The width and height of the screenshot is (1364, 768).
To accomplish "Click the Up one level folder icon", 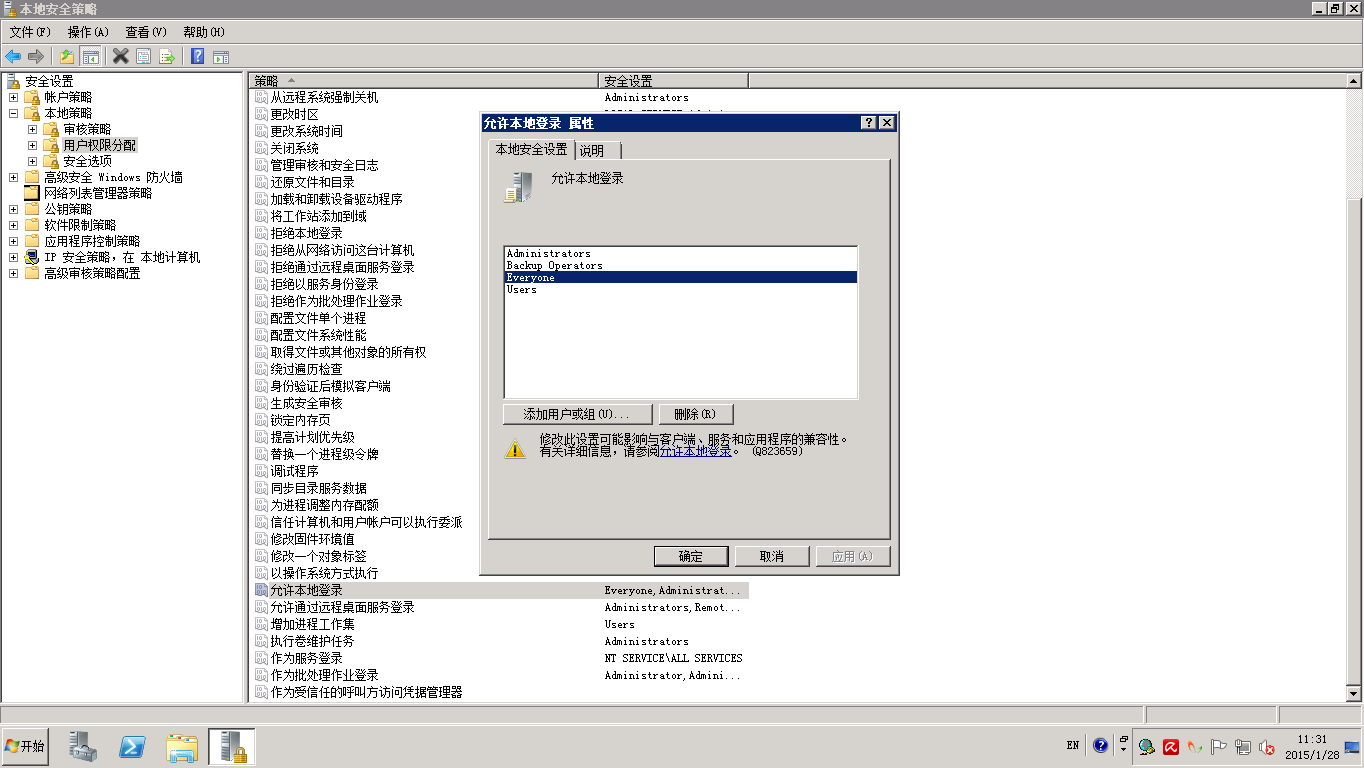I will tap(67, 56).
